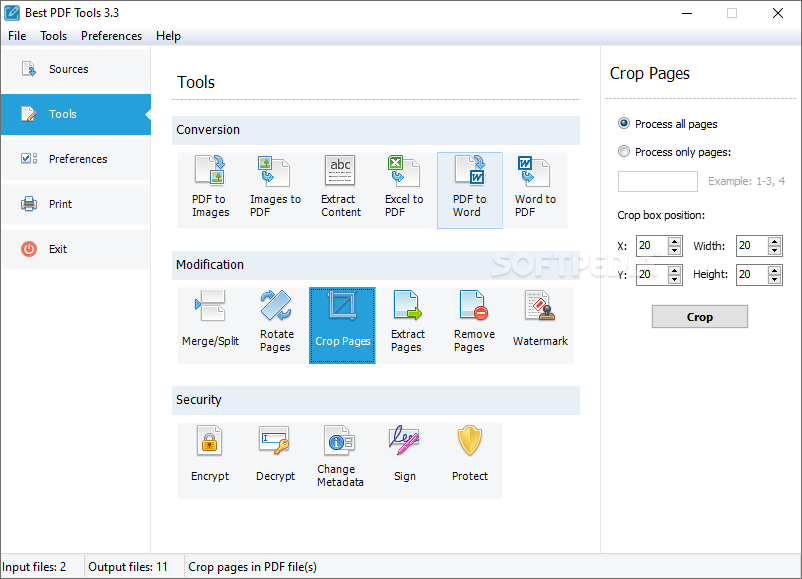Click the Y position value field
This screenshot has height=579, width=802.
pyautogui.click(x=652, y=275)
